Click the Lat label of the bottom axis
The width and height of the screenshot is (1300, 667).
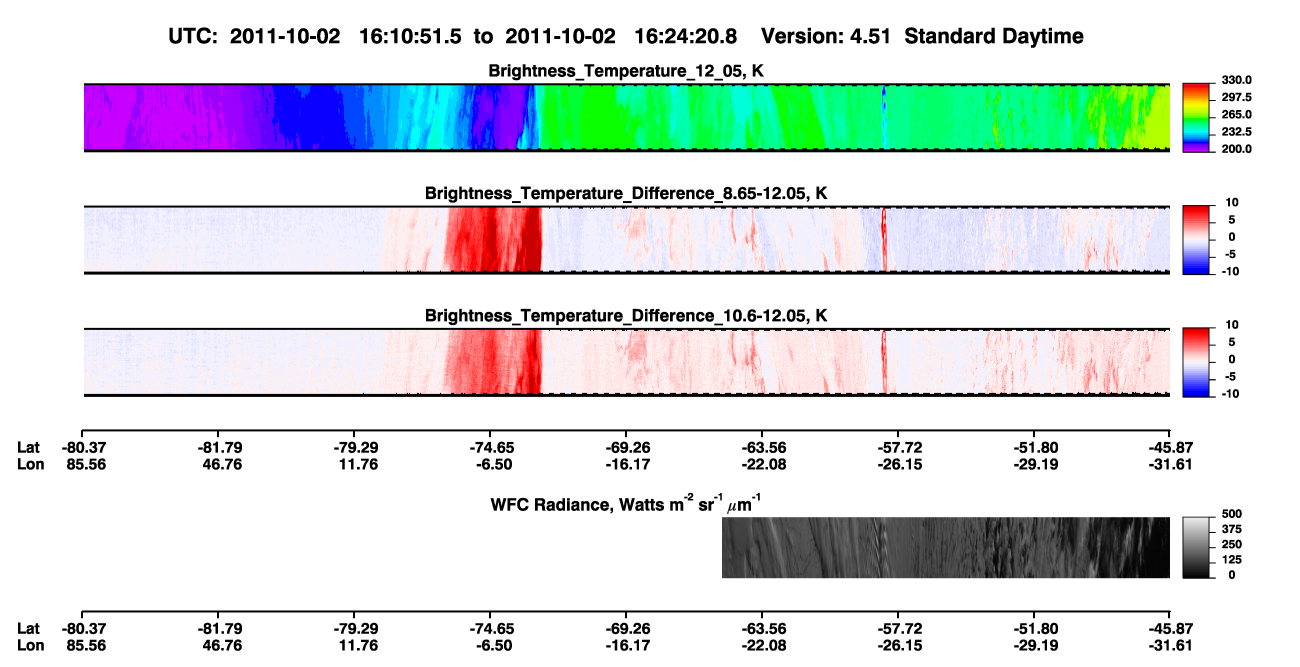tap(29, 628)
